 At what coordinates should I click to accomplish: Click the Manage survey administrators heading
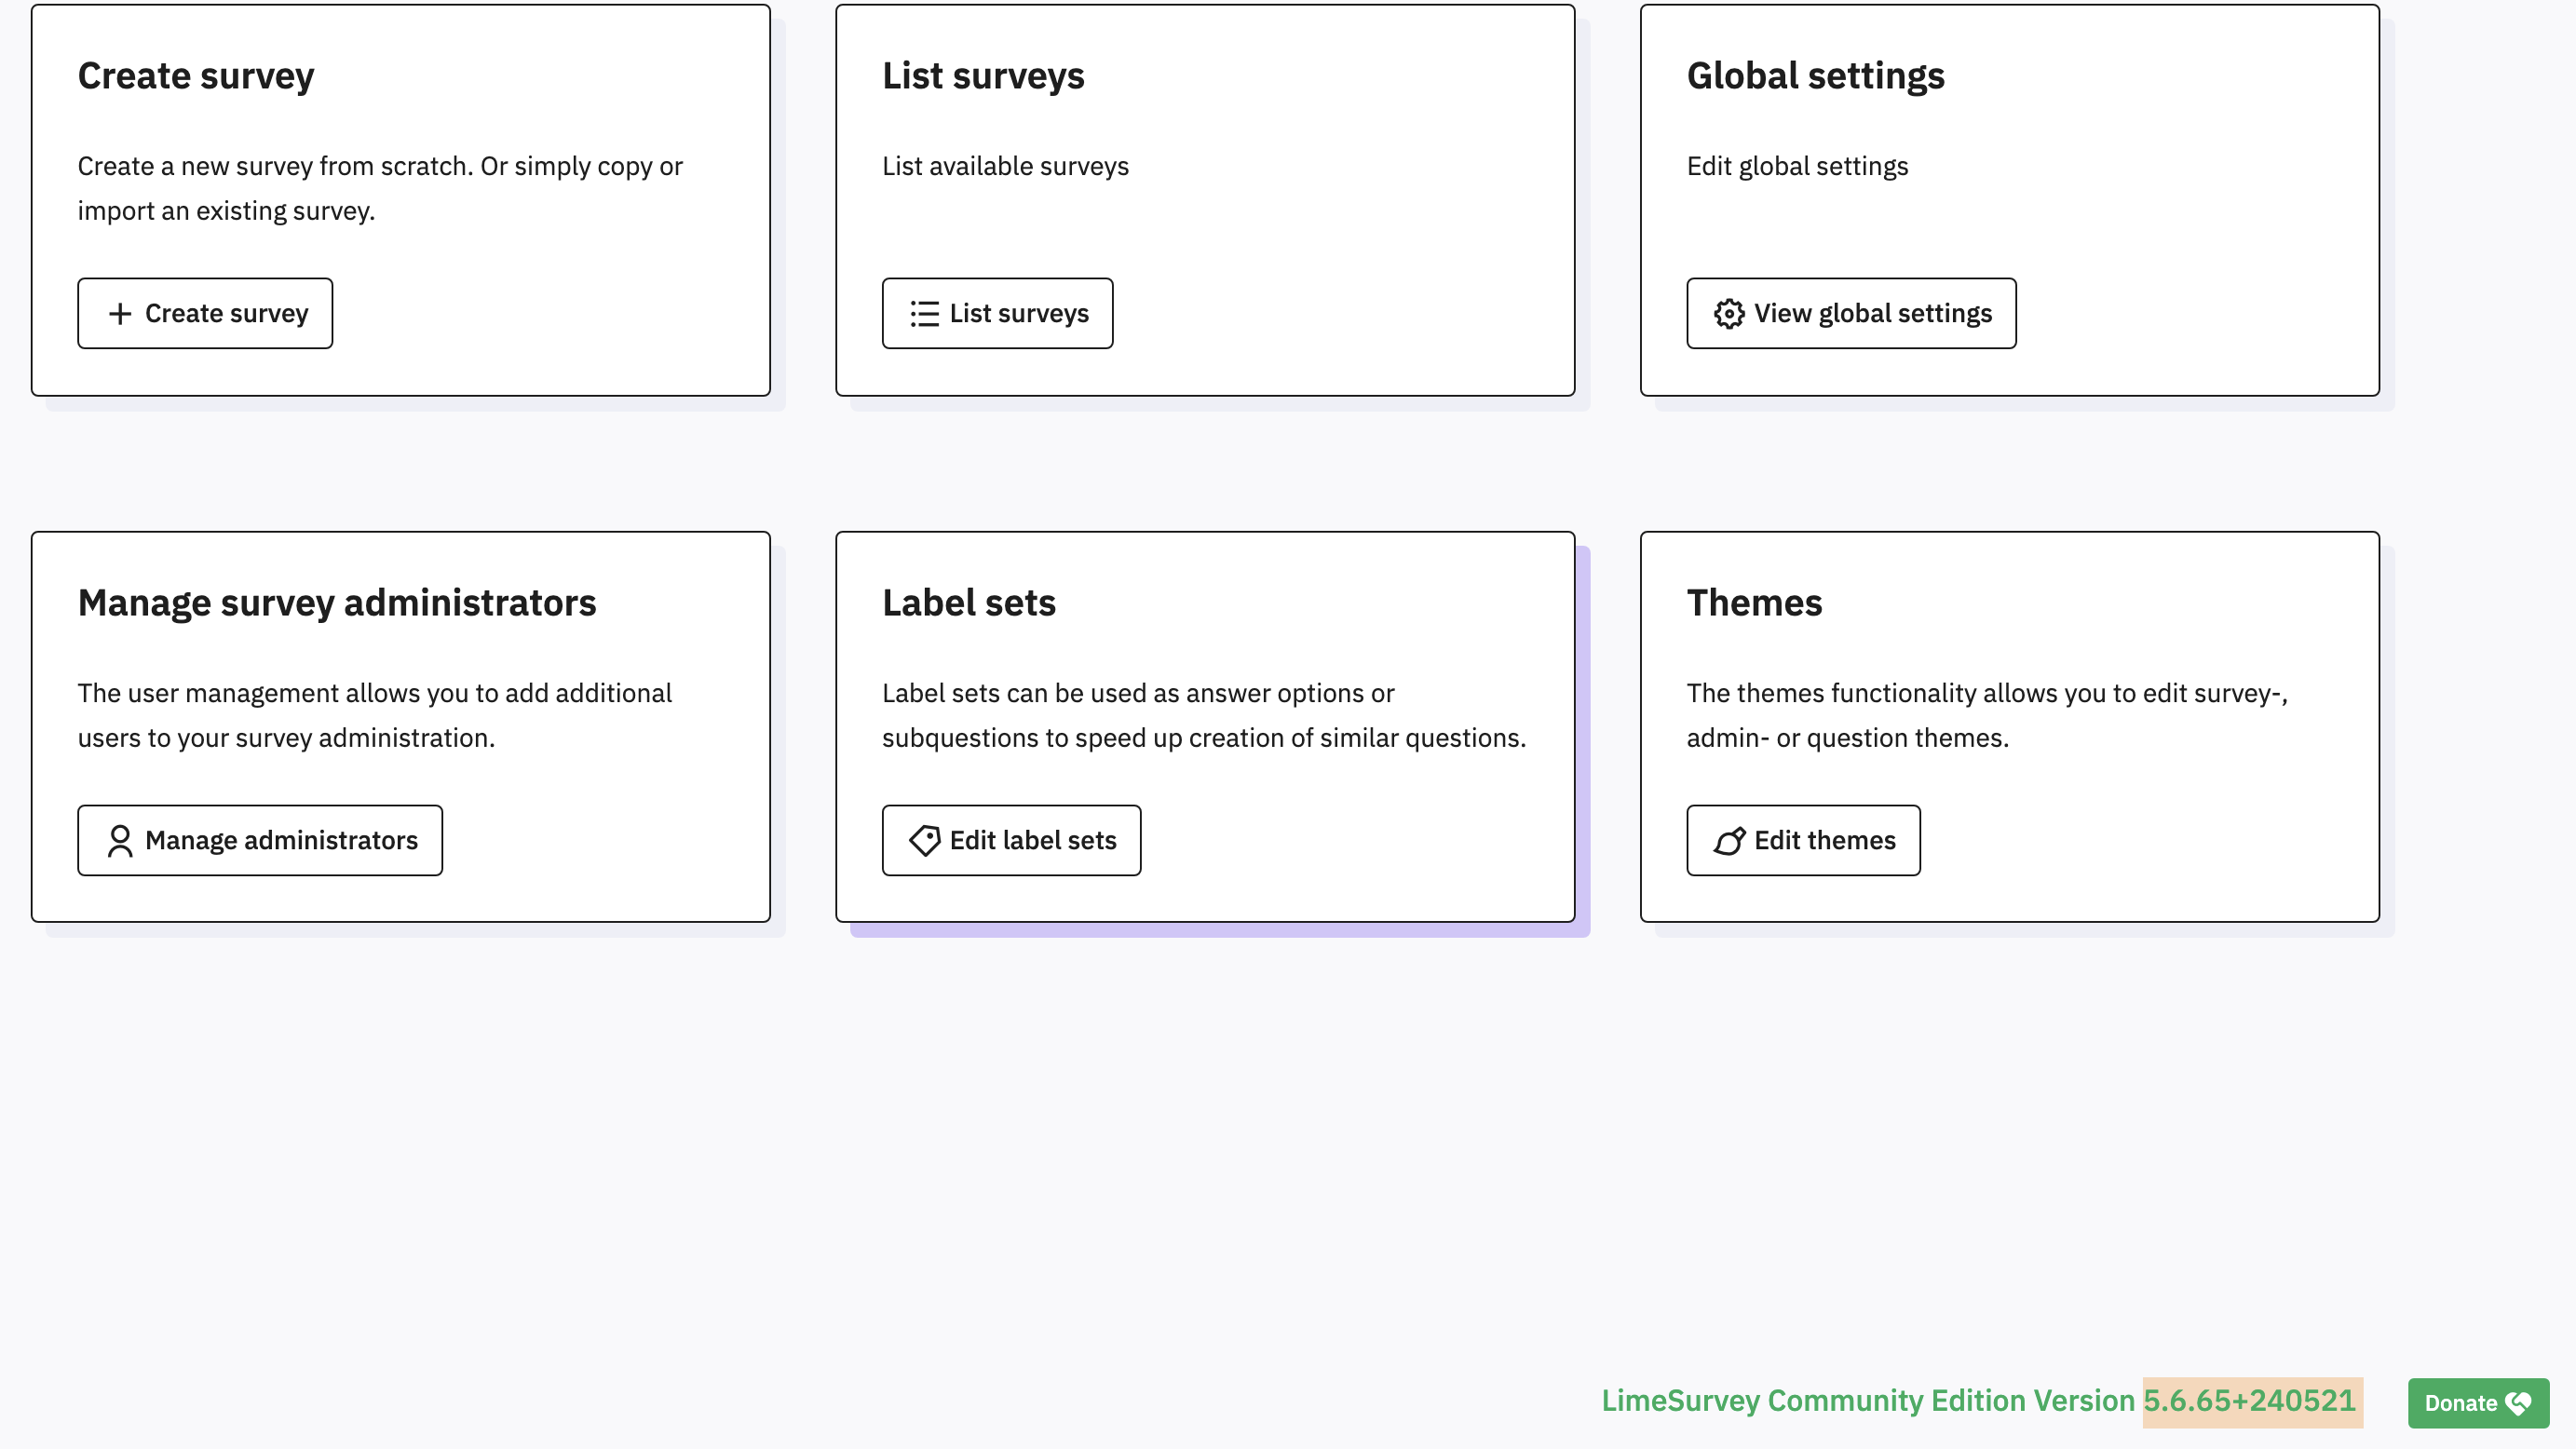pyautogui.click(x=337, y=603)
